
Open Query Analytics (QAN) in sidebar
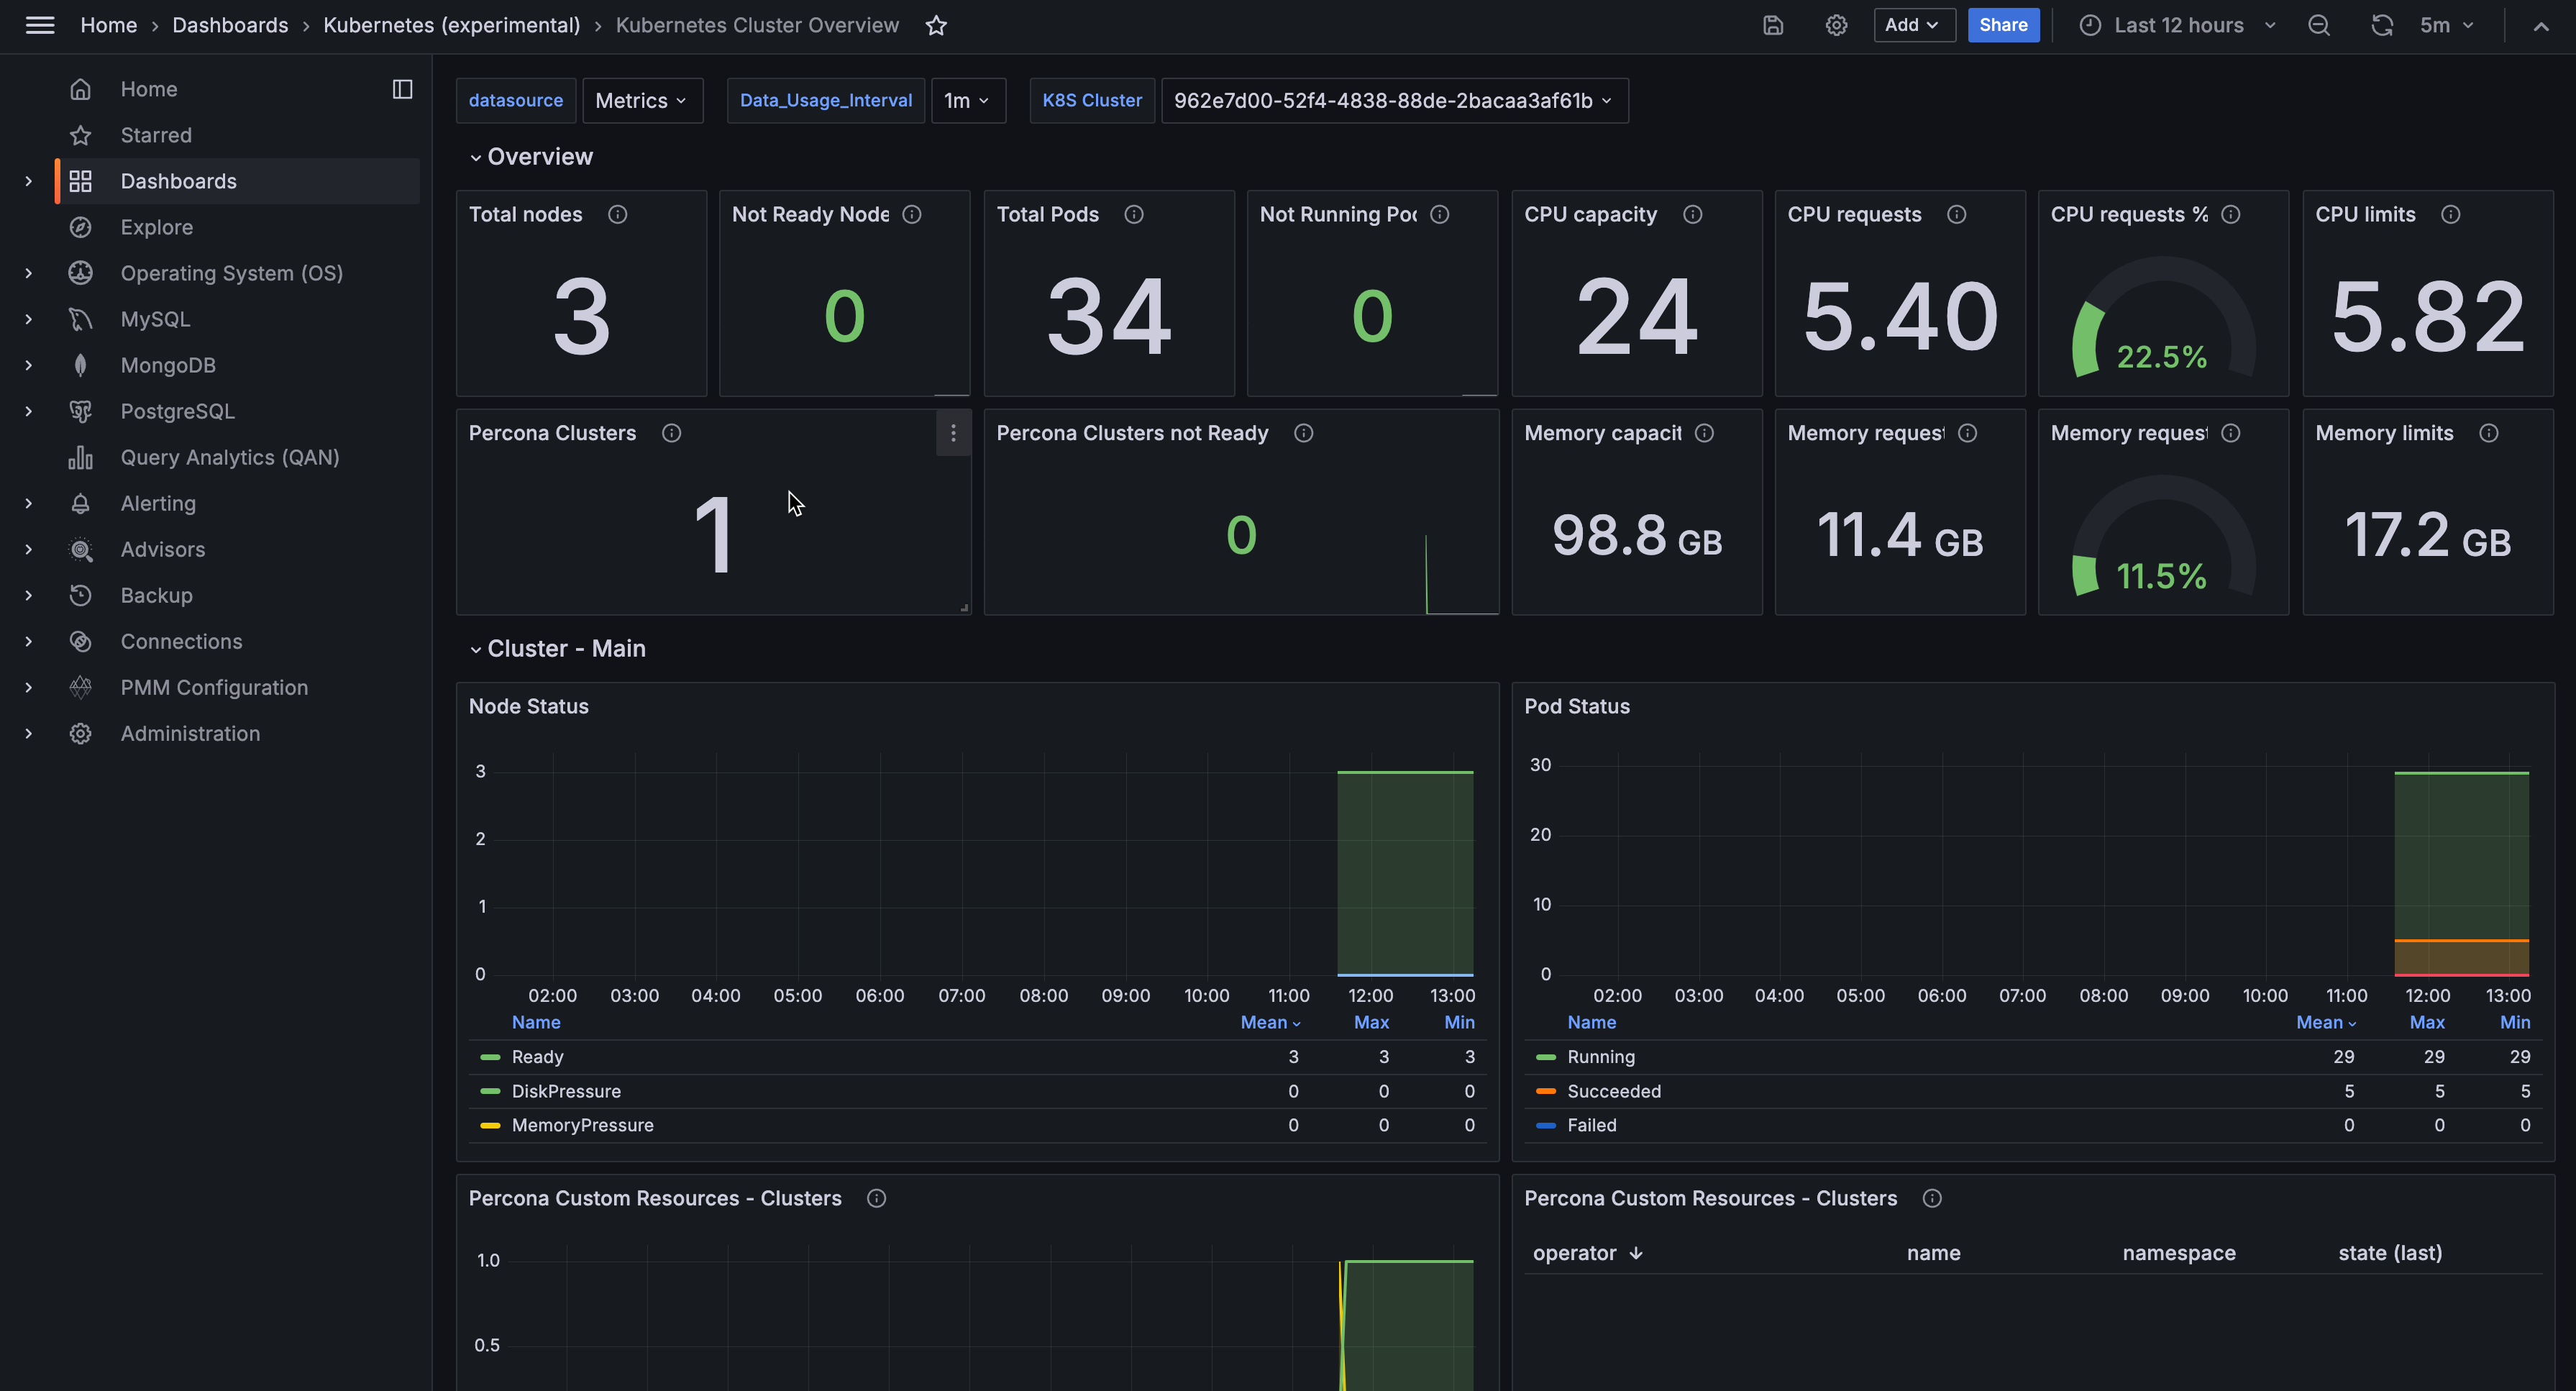click(x=229, y=458)
